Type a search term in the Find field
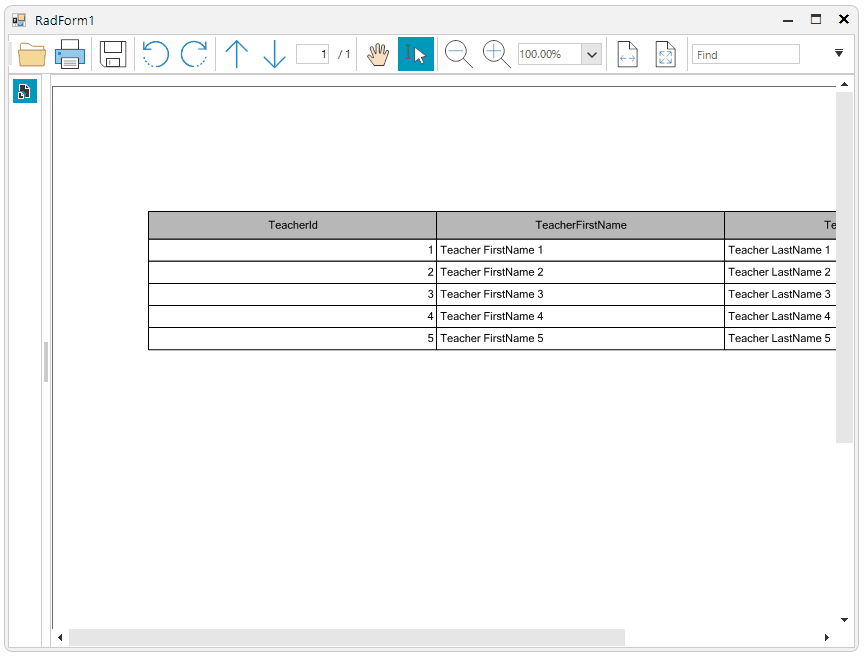865x656 pixels. point(745,54)
